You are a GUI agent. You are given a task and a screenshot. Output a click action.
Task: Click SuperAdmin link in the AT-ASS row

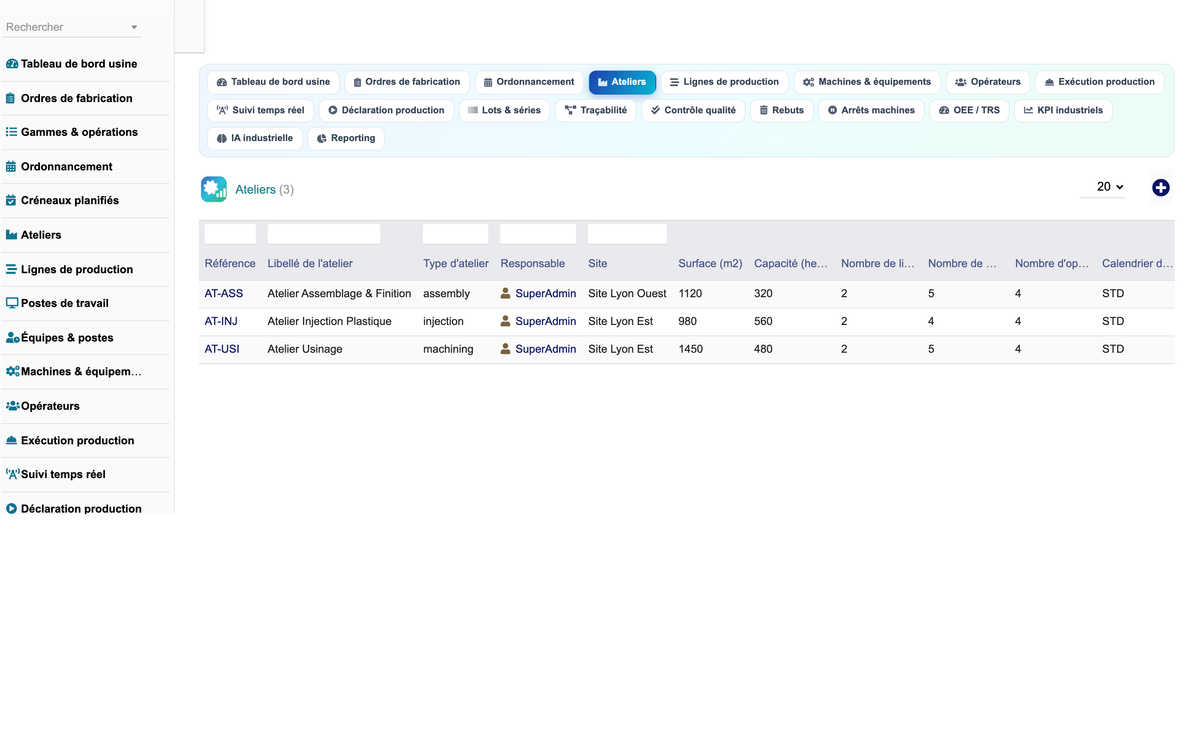tap(546, 293)
